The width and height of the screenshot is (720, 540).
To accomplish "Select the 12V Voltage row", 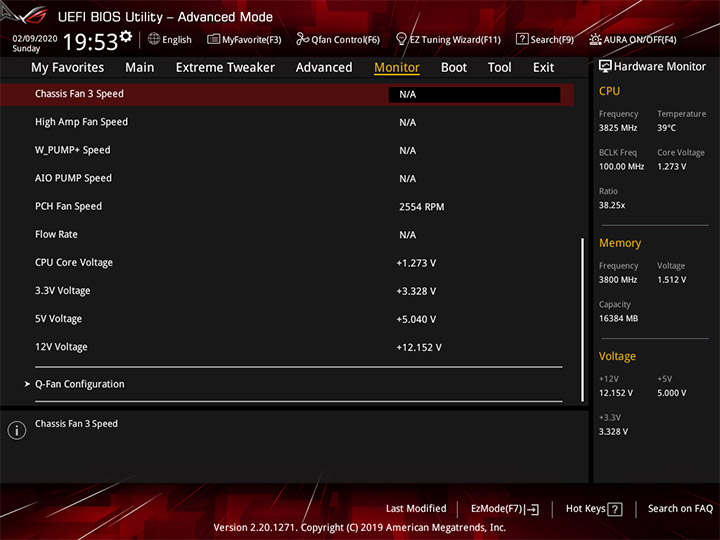I will point(287,347).
